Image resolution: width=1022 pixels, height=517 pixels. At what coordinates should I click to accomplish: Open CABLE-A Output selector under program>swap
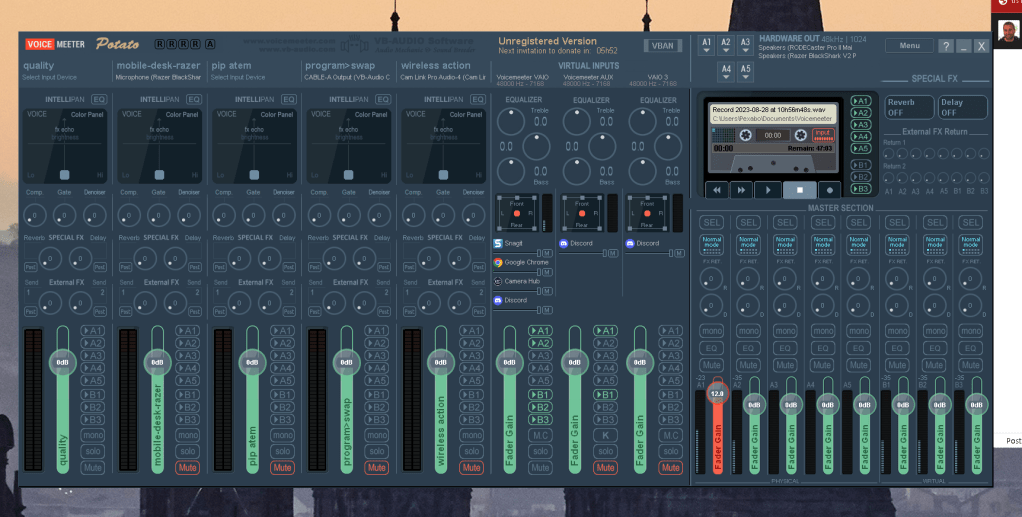point(347,77)
